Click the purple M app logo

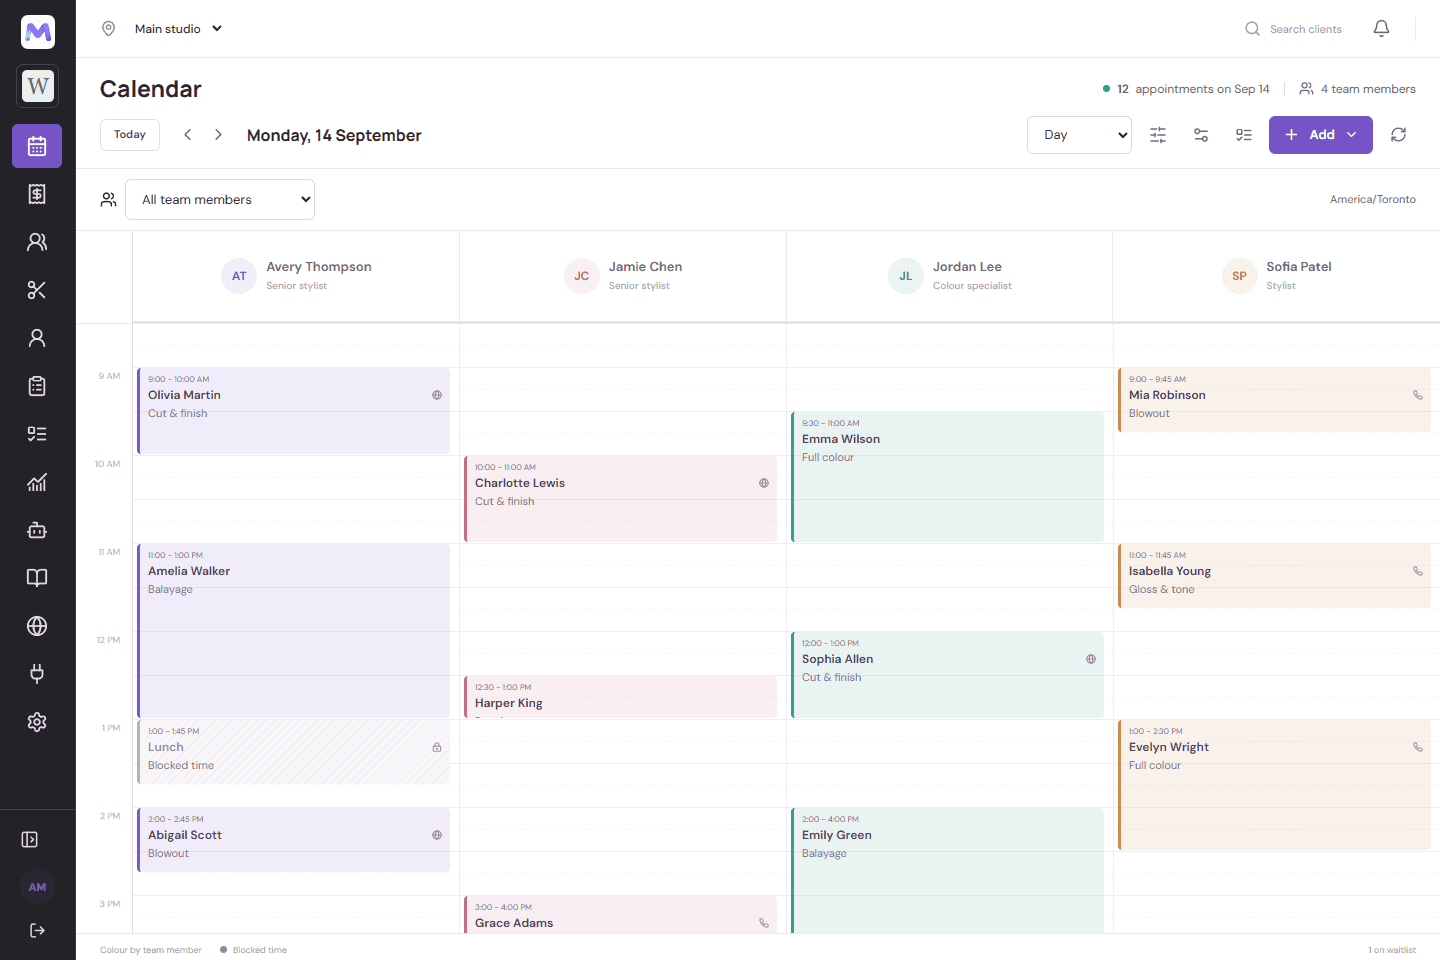coord(38,32)
